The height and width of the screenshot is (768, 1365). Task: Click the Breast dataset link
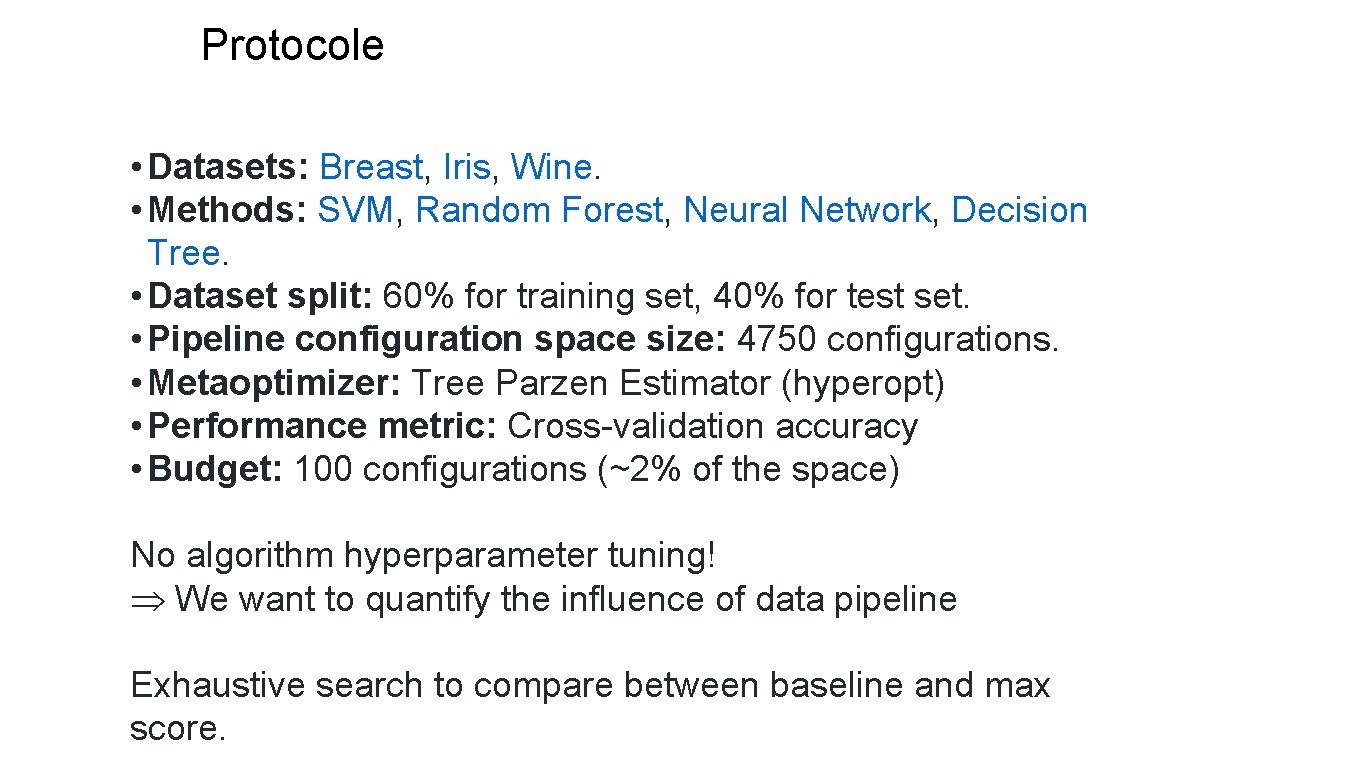pyautogui.click(x=372, y=167)
